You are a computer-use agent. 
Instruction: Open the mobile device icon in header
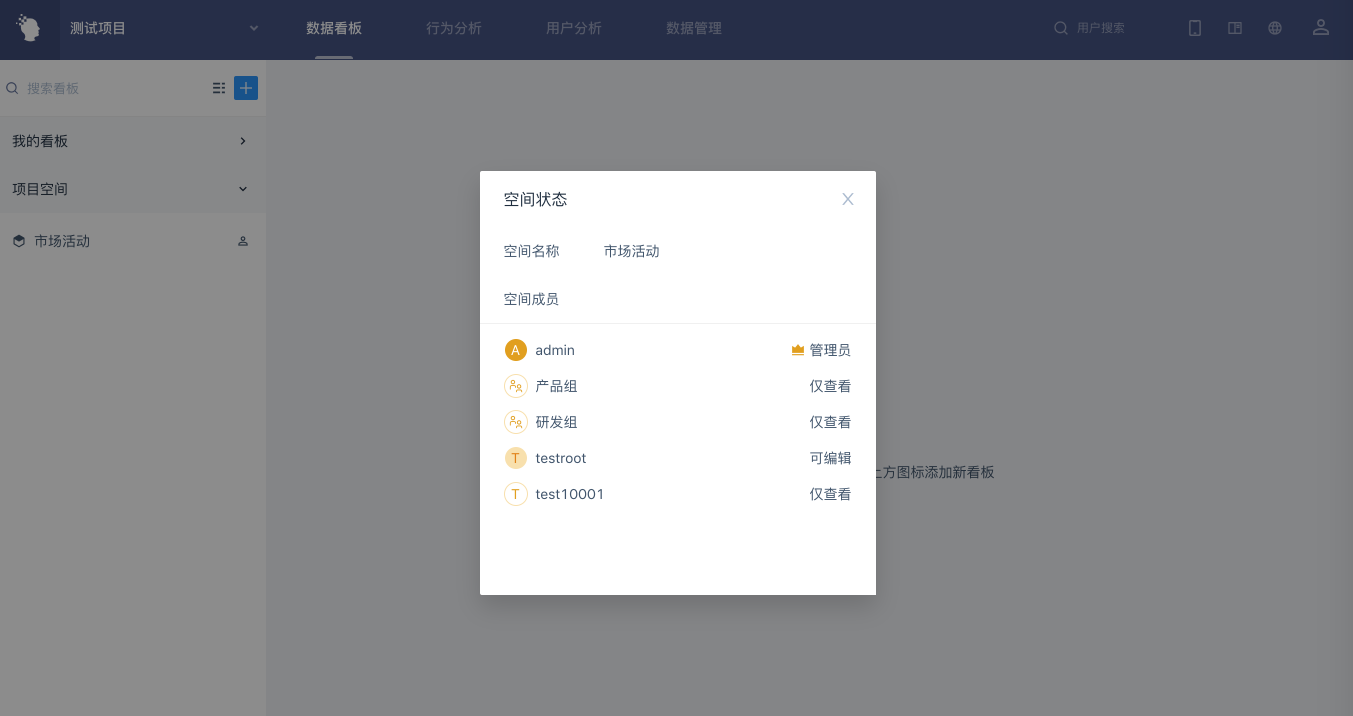(x=1195, y=28)
